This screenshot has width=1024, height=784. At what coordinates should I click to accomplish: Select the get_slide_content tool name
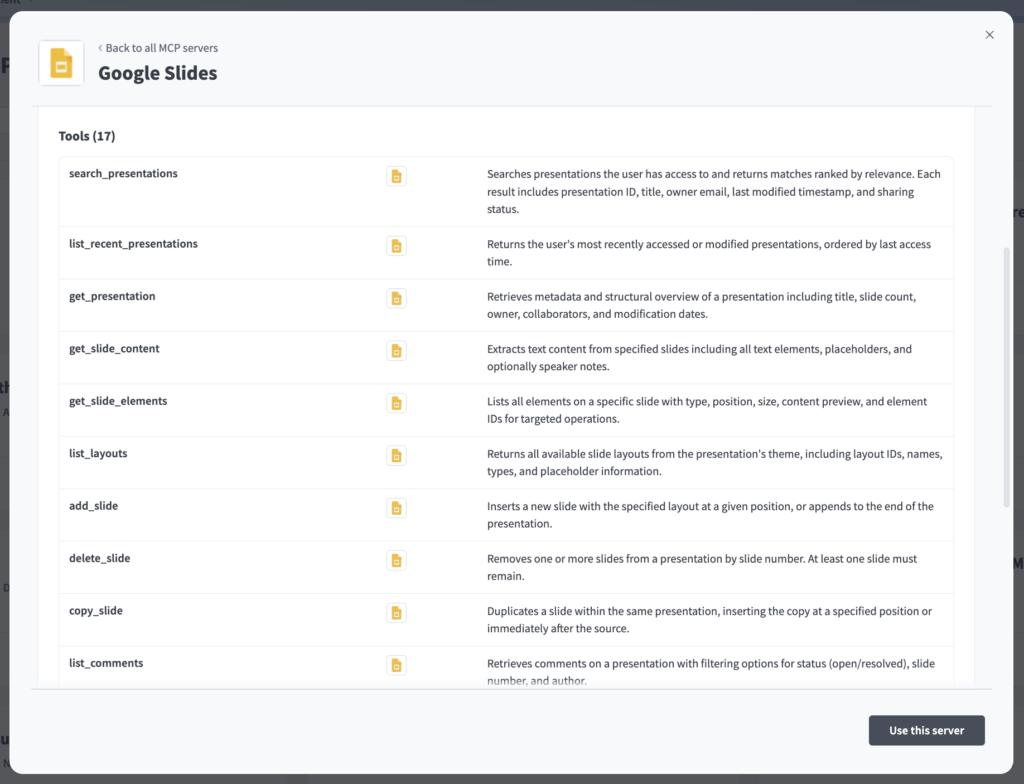tap(114, 348)
